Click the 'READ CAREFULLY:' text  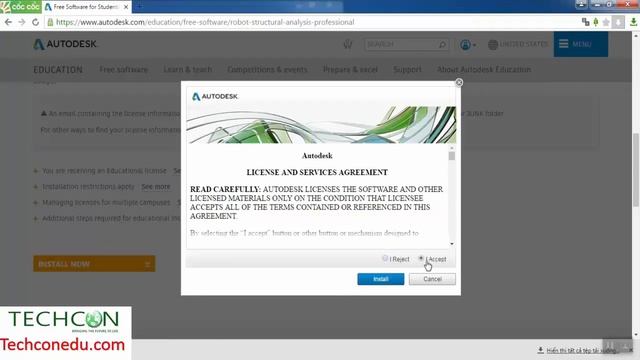pyautogui.click(x=225, y=189)
